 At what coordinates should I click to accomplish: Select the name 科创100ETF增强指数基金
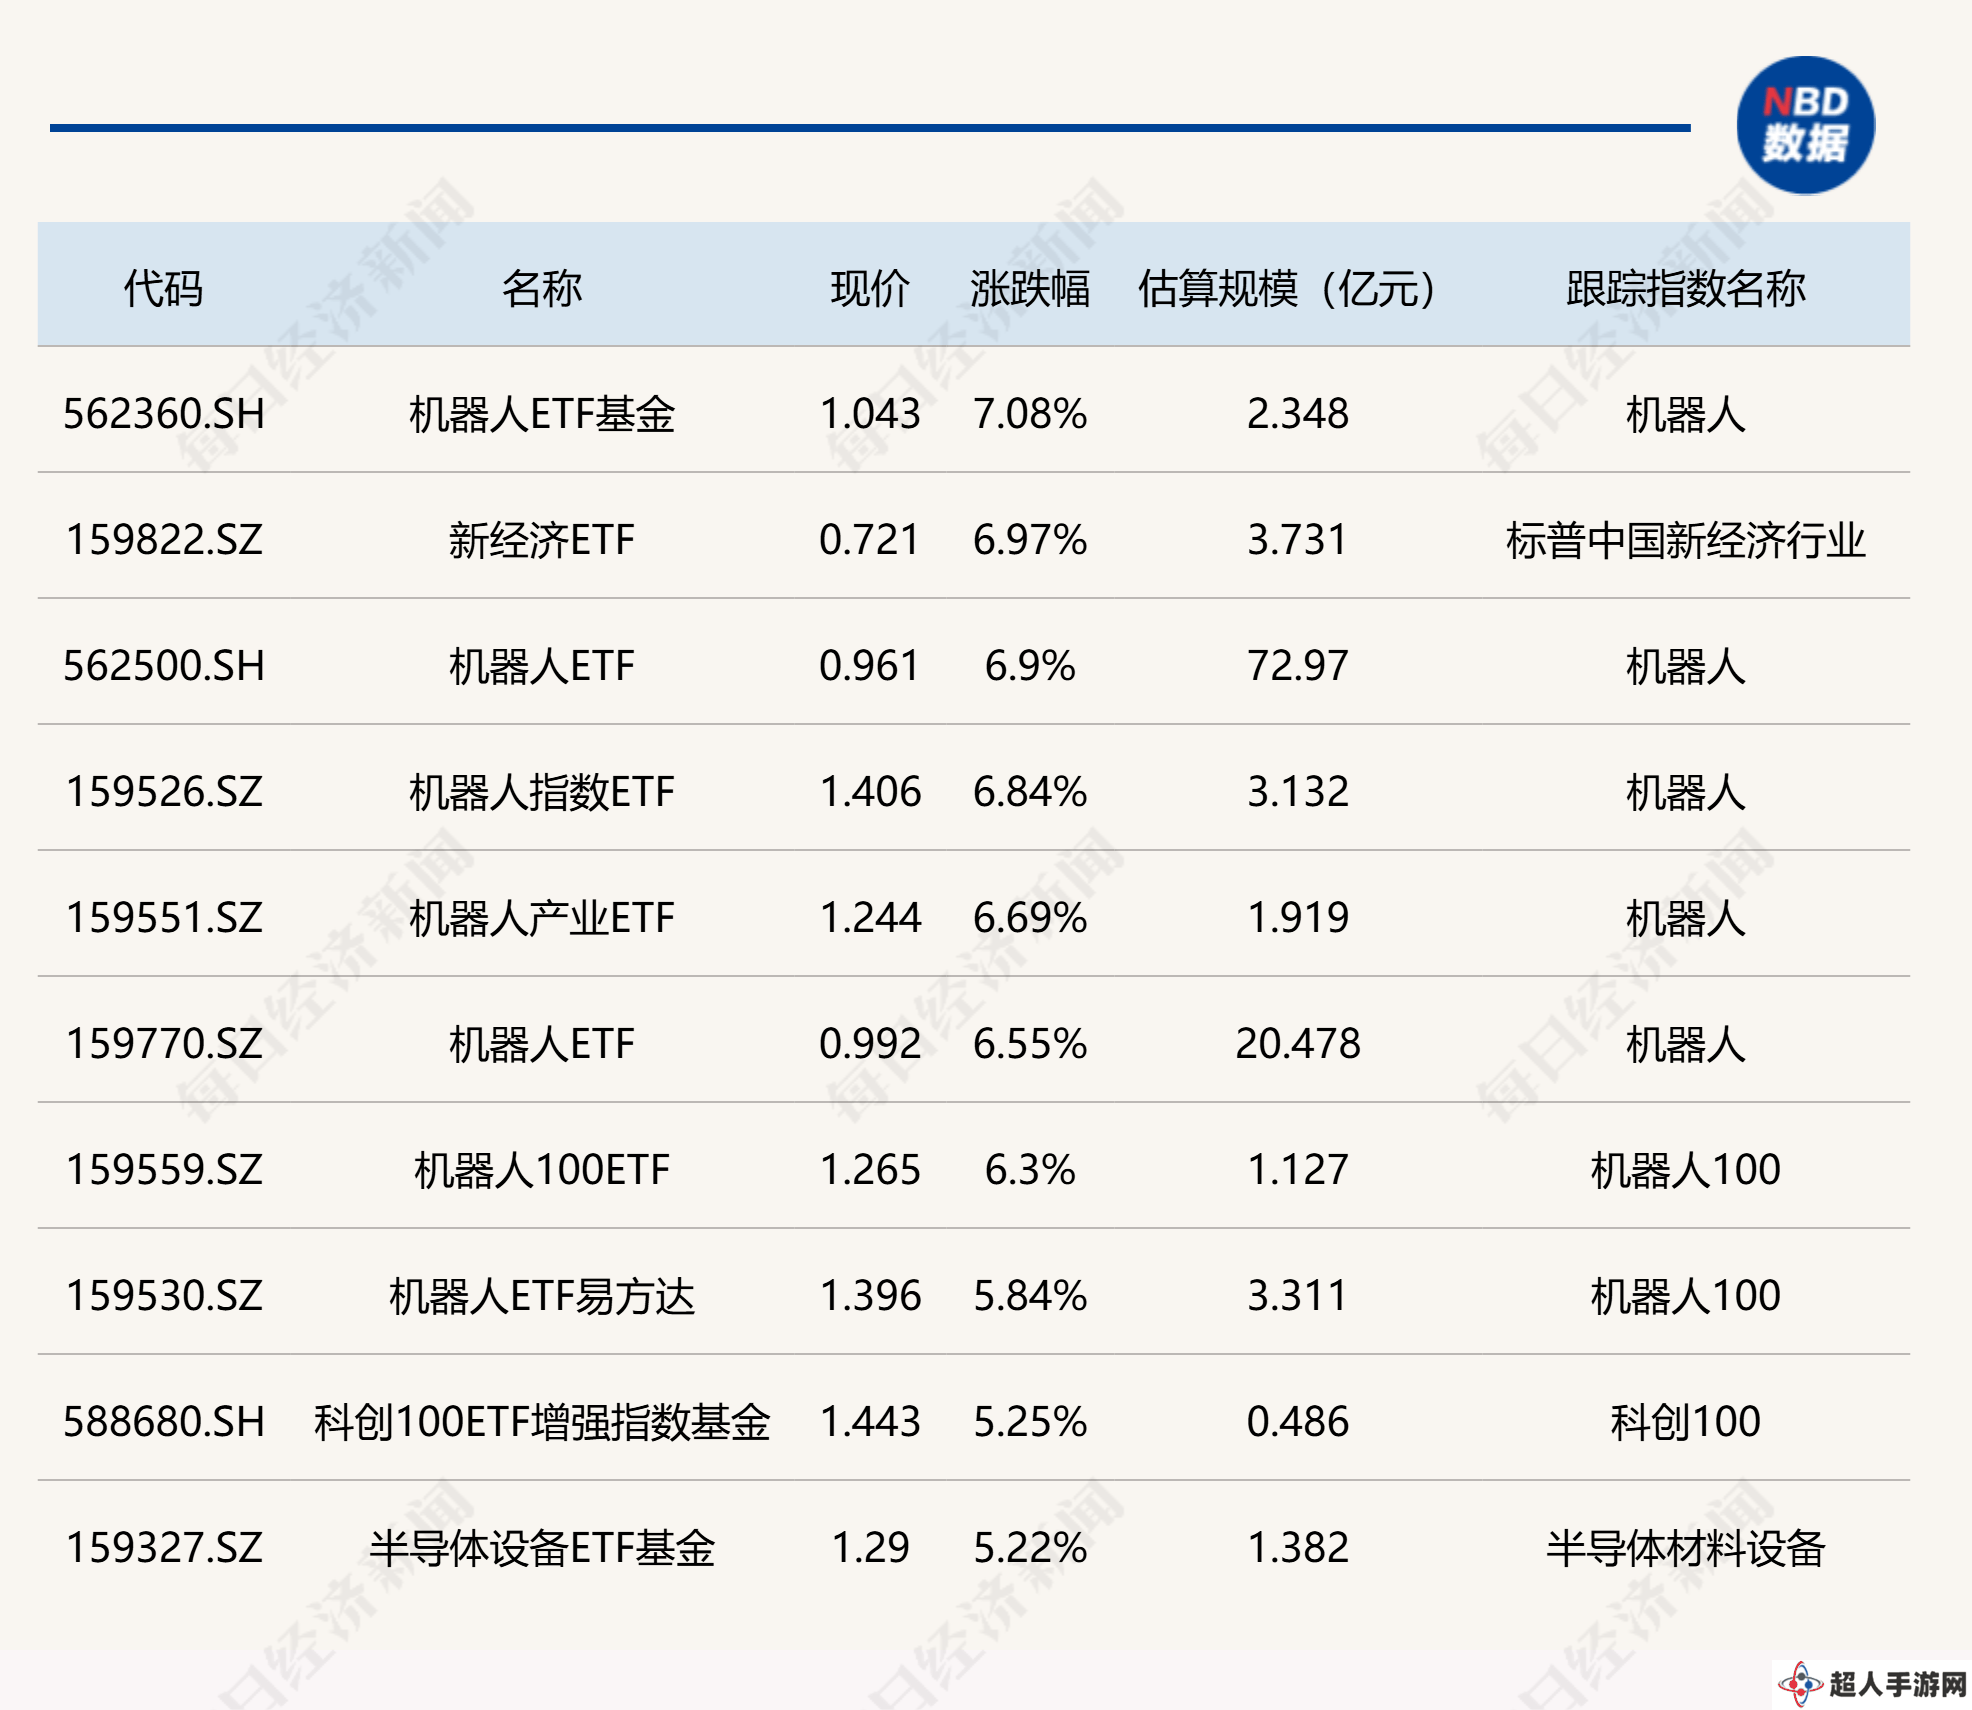[542, 1422]
